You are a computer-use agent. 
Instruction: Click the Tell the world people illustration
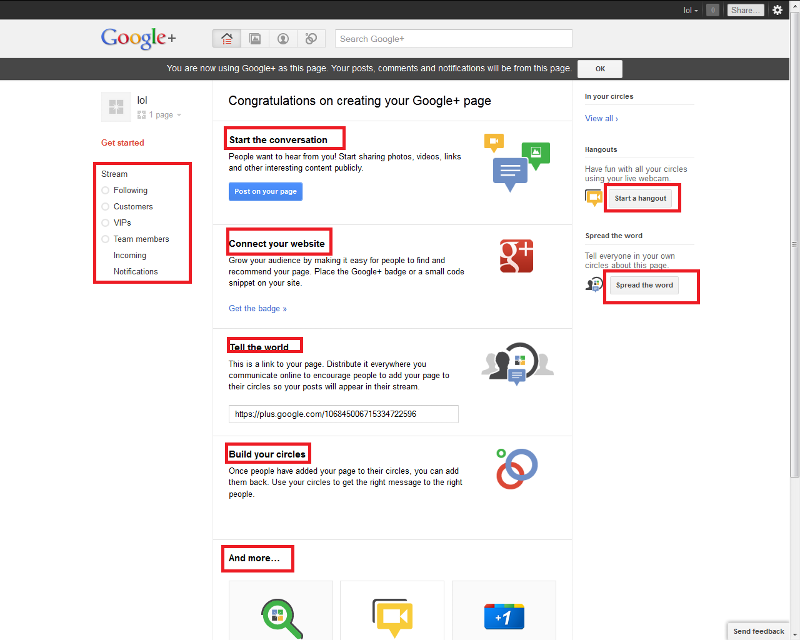[x=517, y=363]
